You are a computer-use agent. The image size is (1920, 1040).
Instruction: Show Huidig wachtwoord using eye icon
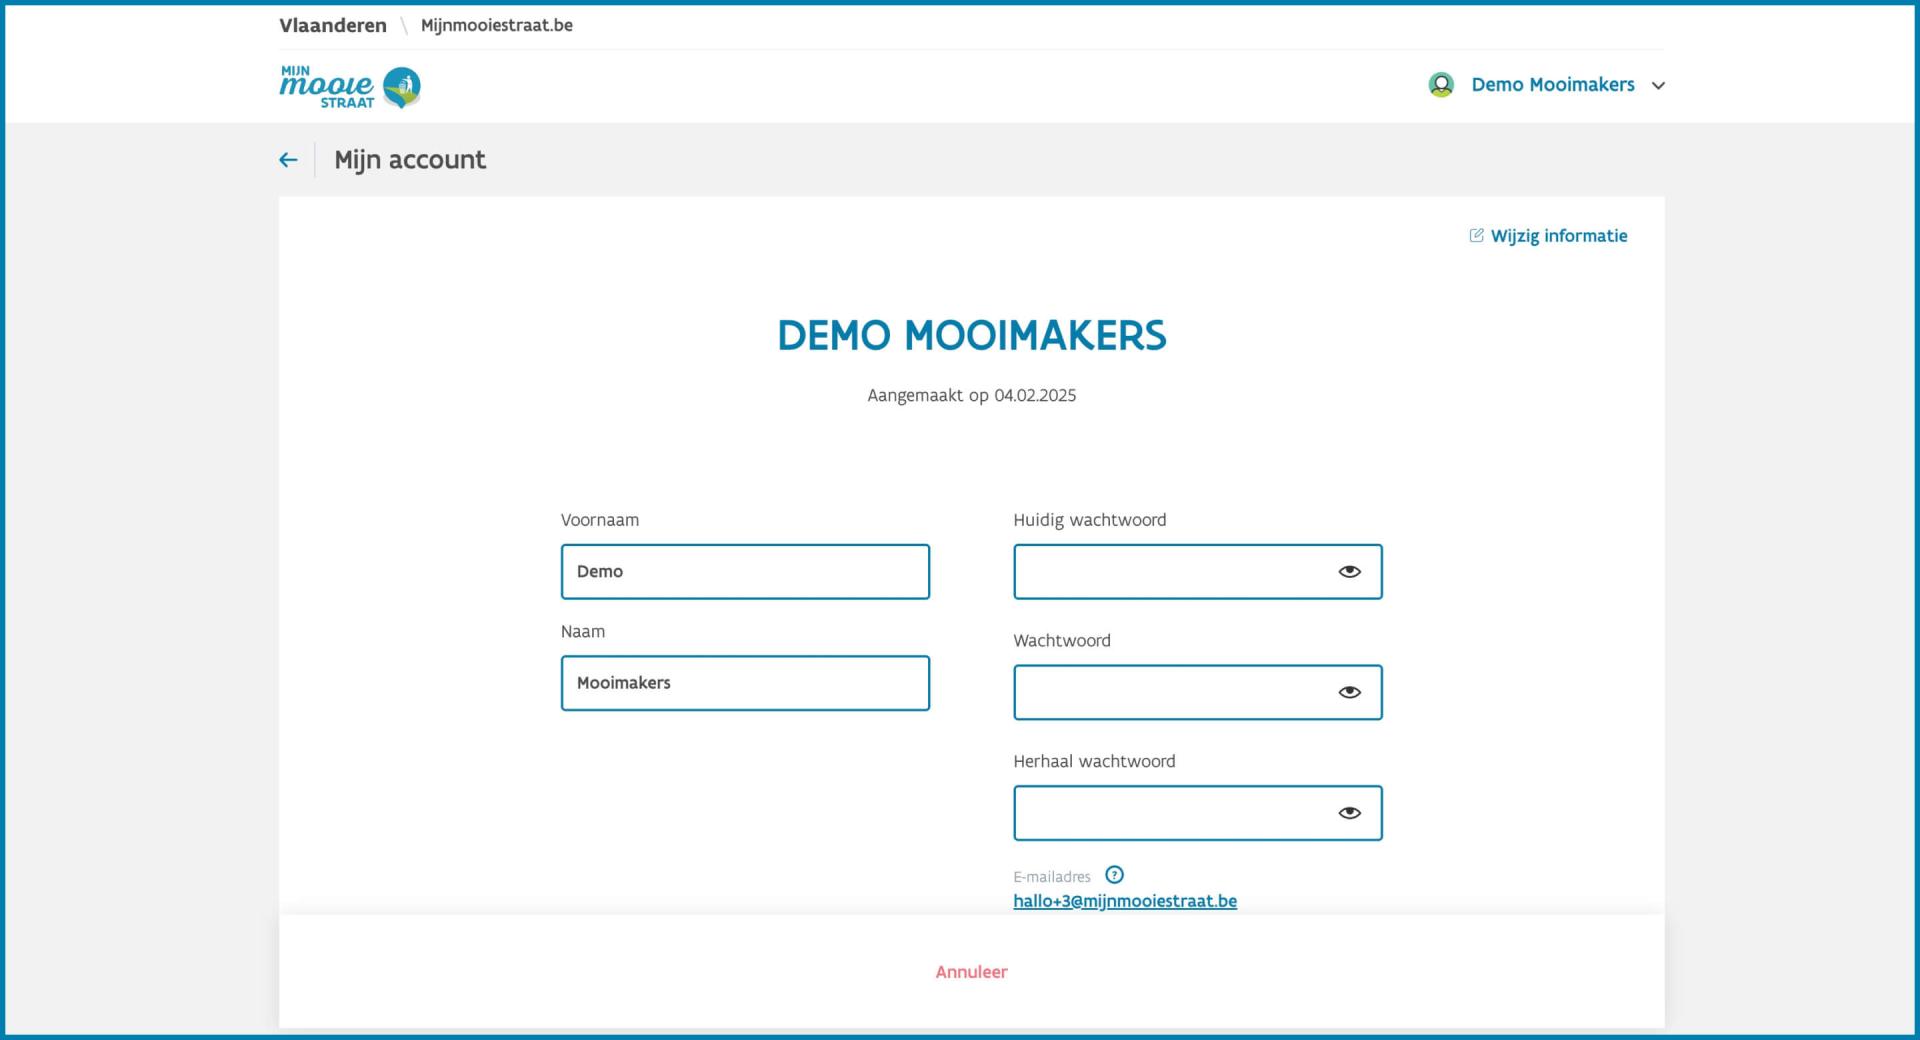click(1349, 571)
